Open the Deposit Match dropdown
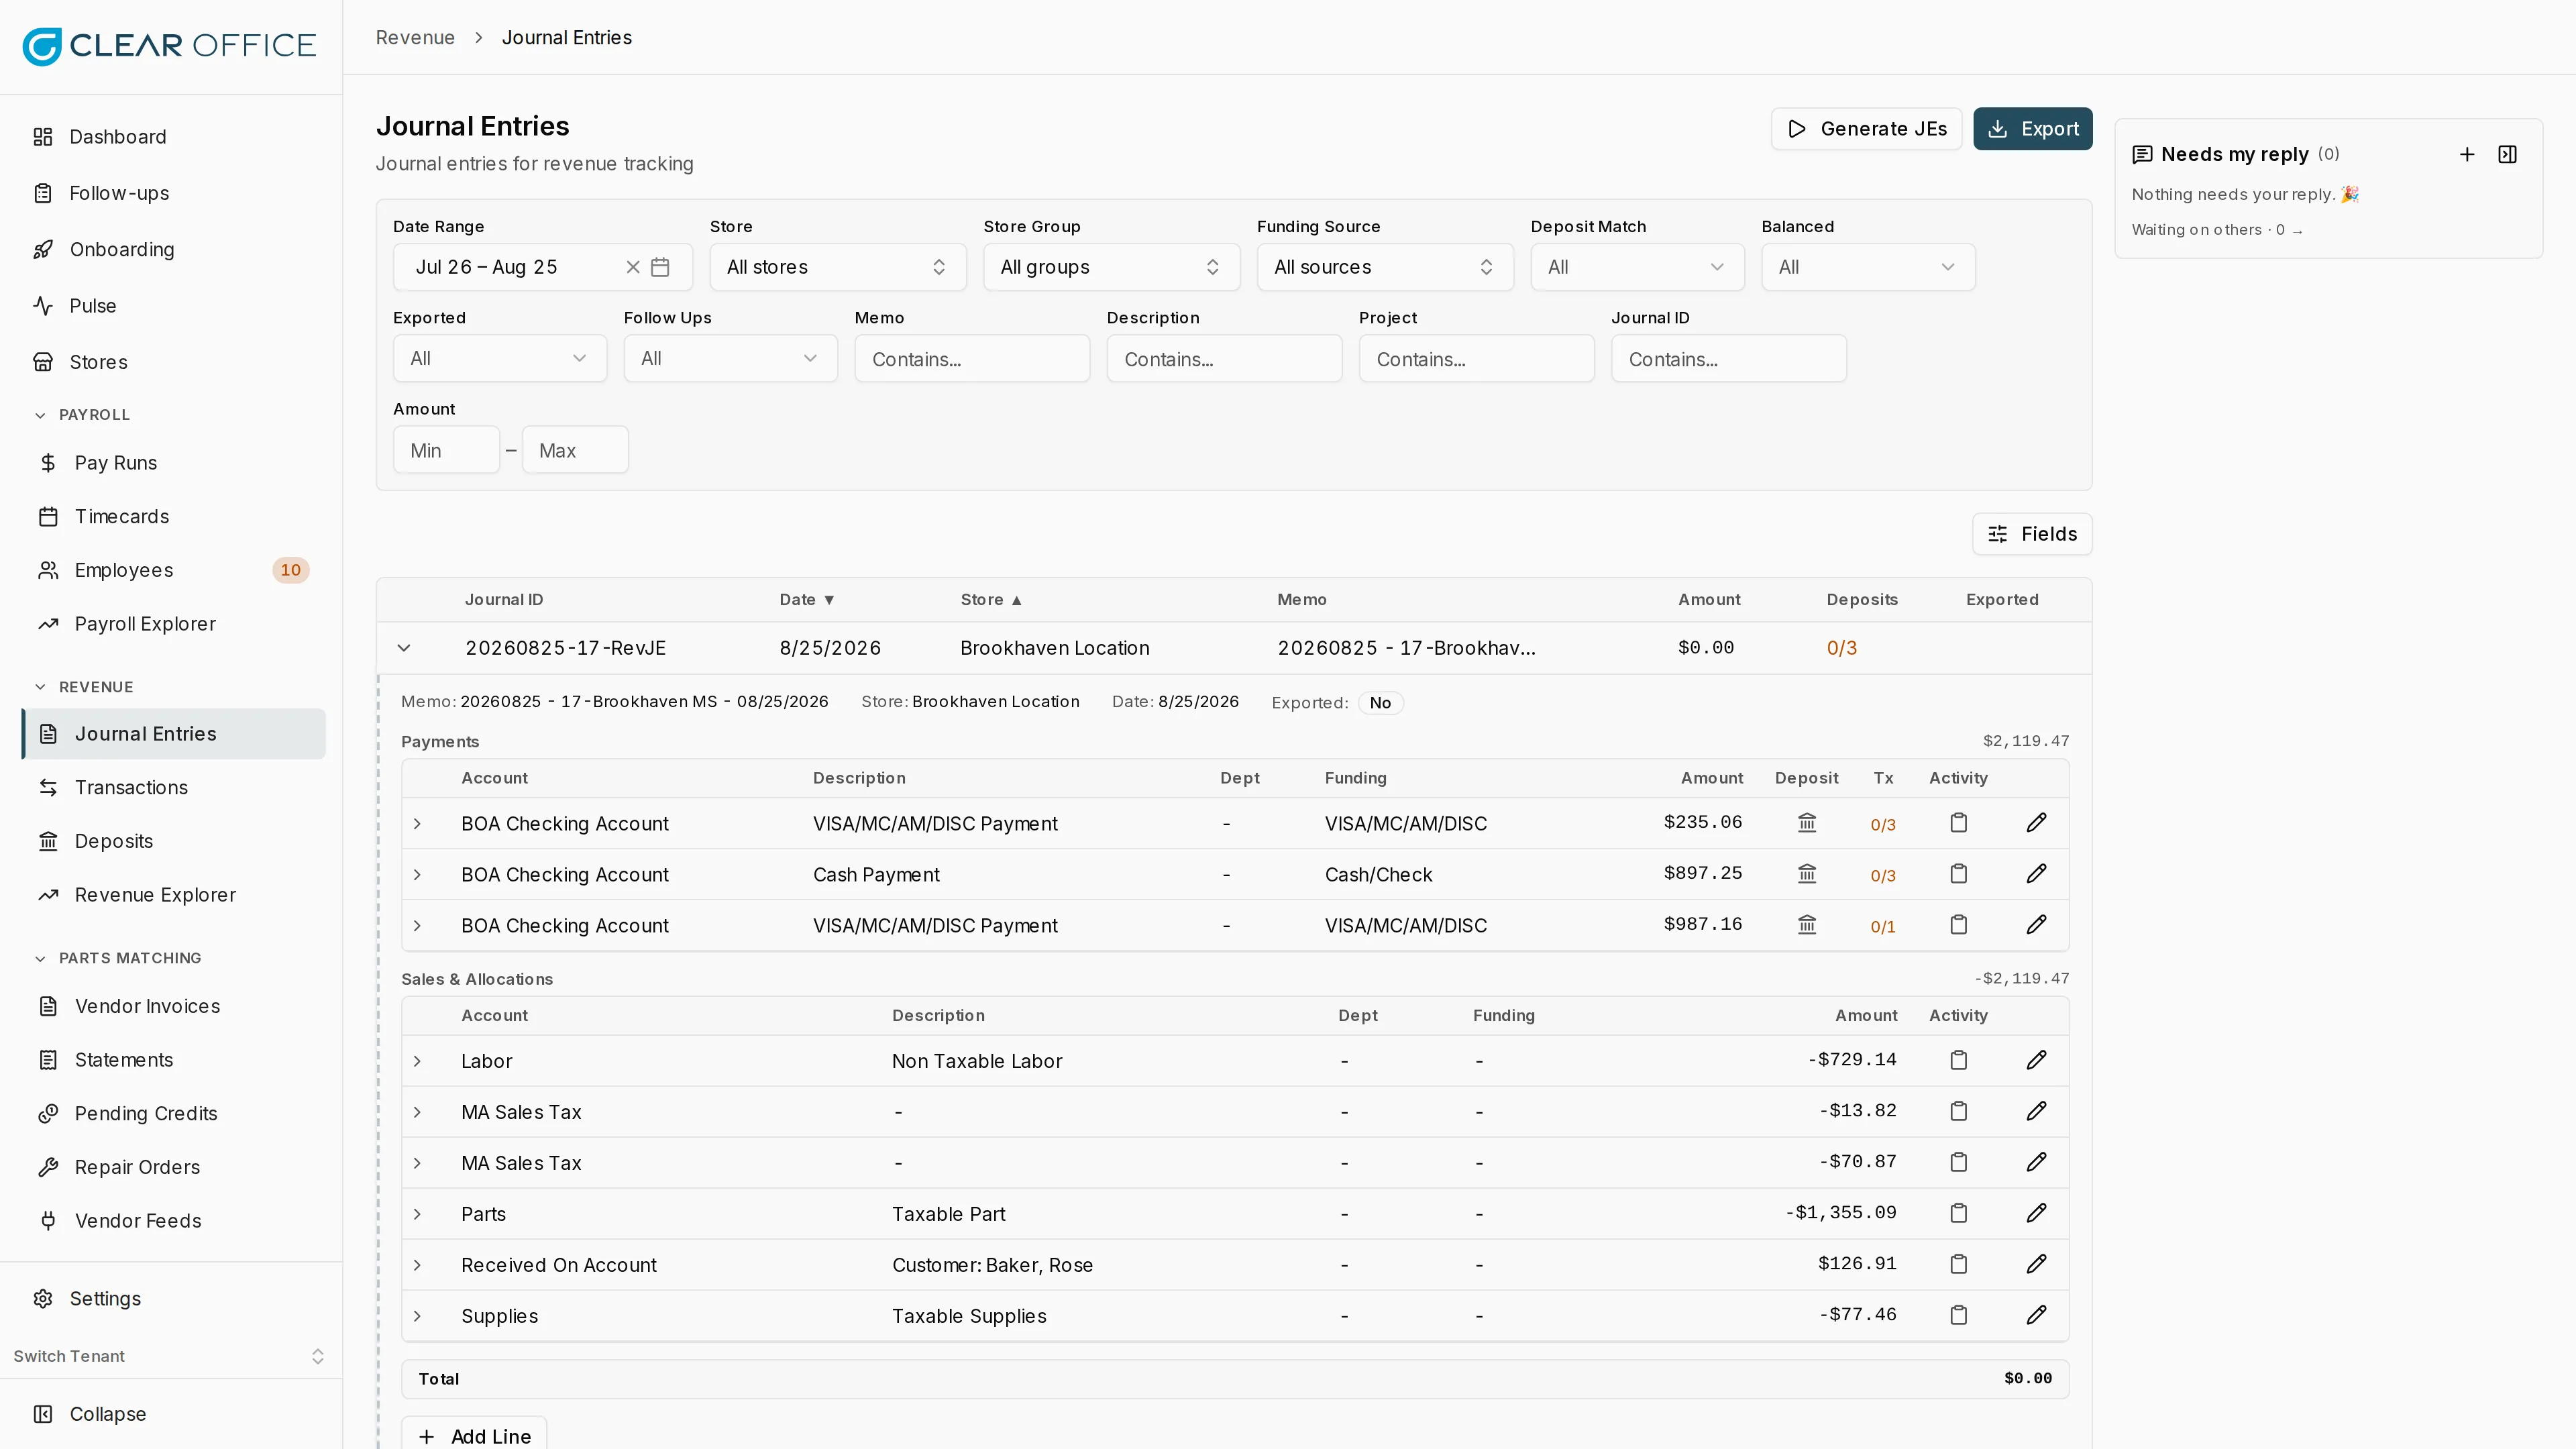Viewport: 2576px width, 1449px height. pos(1637,267)
